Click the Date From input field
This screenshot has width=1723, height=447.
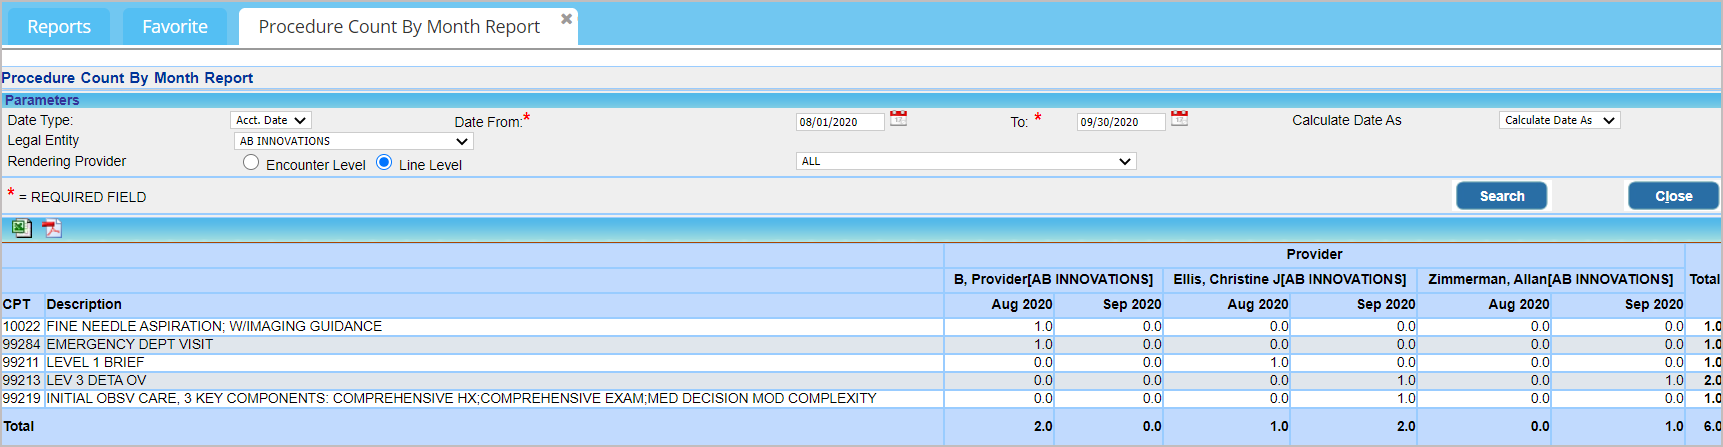point(840,122)
